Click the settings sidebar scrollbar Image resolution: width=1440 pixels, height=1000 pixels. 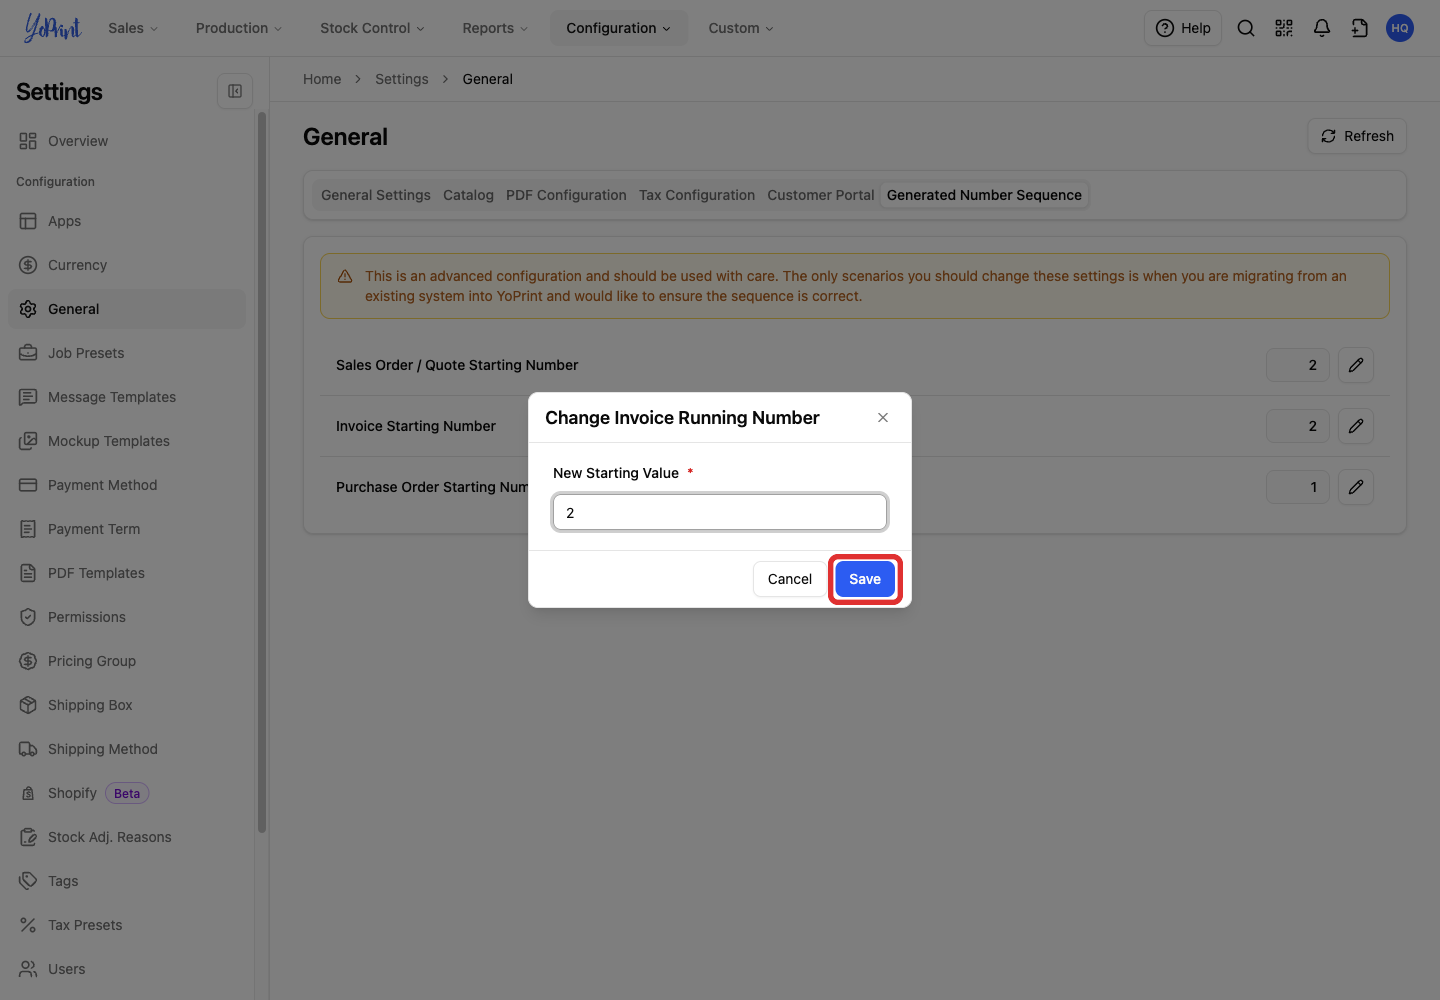[x=262, y=471]
